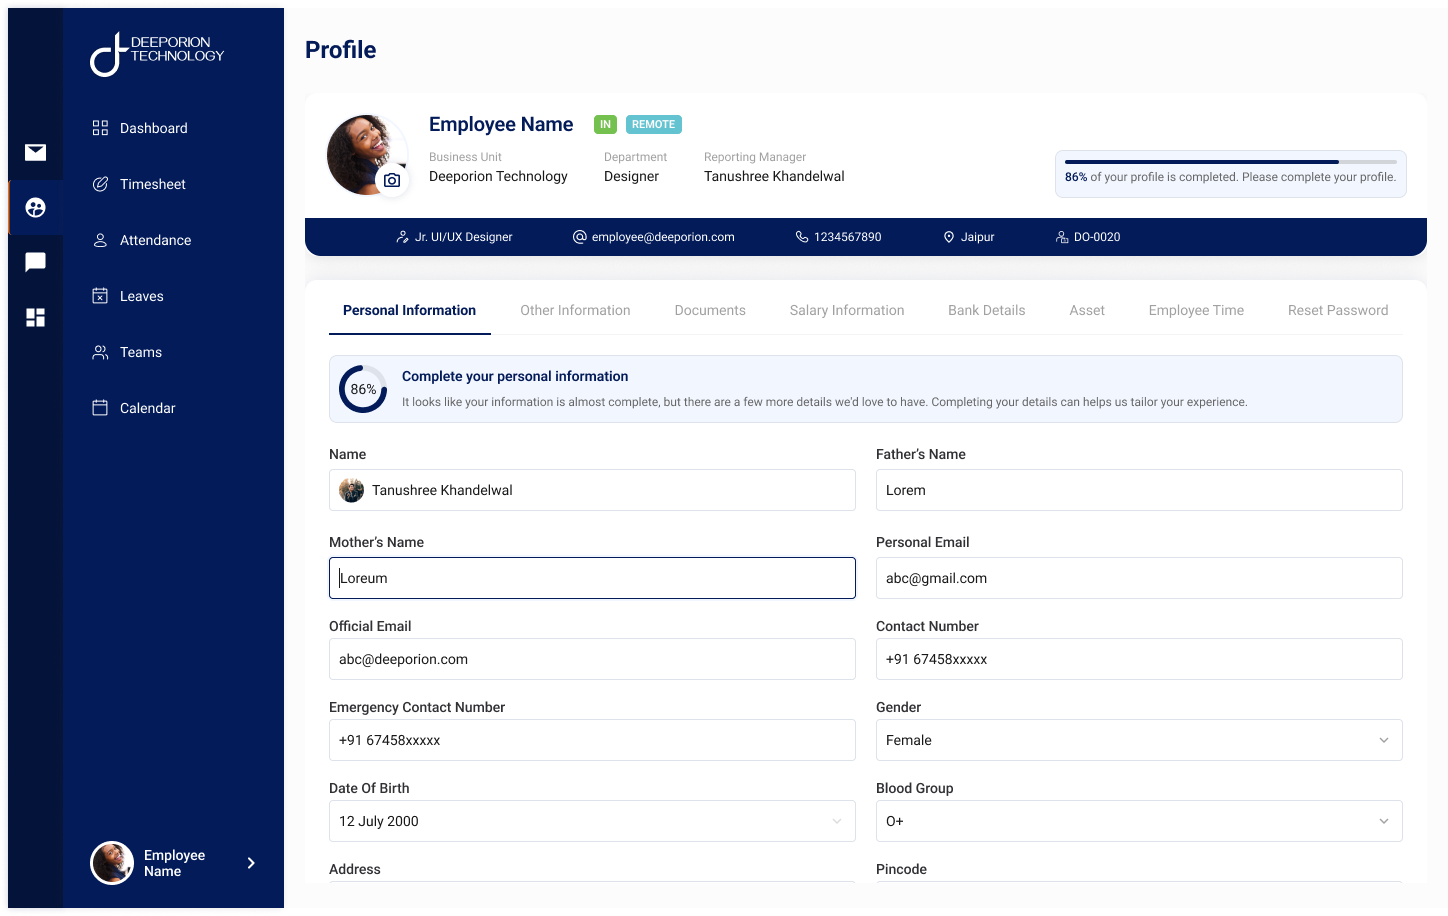
Task: Click the mail envelope icon in left rail
Action: (x=35, y=152)
